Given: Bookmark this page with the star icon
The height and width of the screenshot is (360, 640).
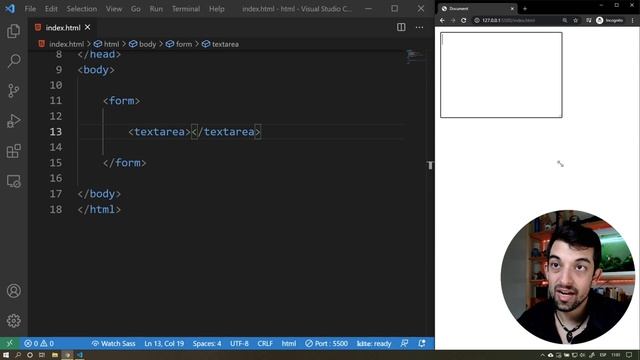Looking at the screenshot, I should [x=576, y=20].
